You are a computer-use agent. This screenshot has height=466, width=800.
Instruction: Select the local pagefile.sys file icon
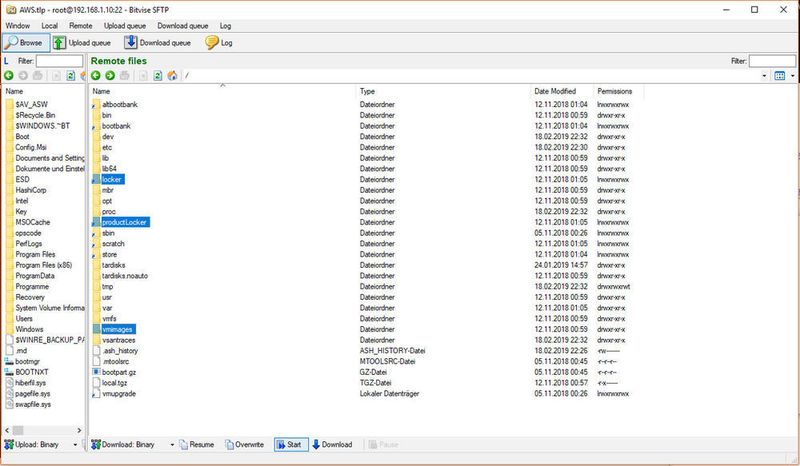(9, 394)
